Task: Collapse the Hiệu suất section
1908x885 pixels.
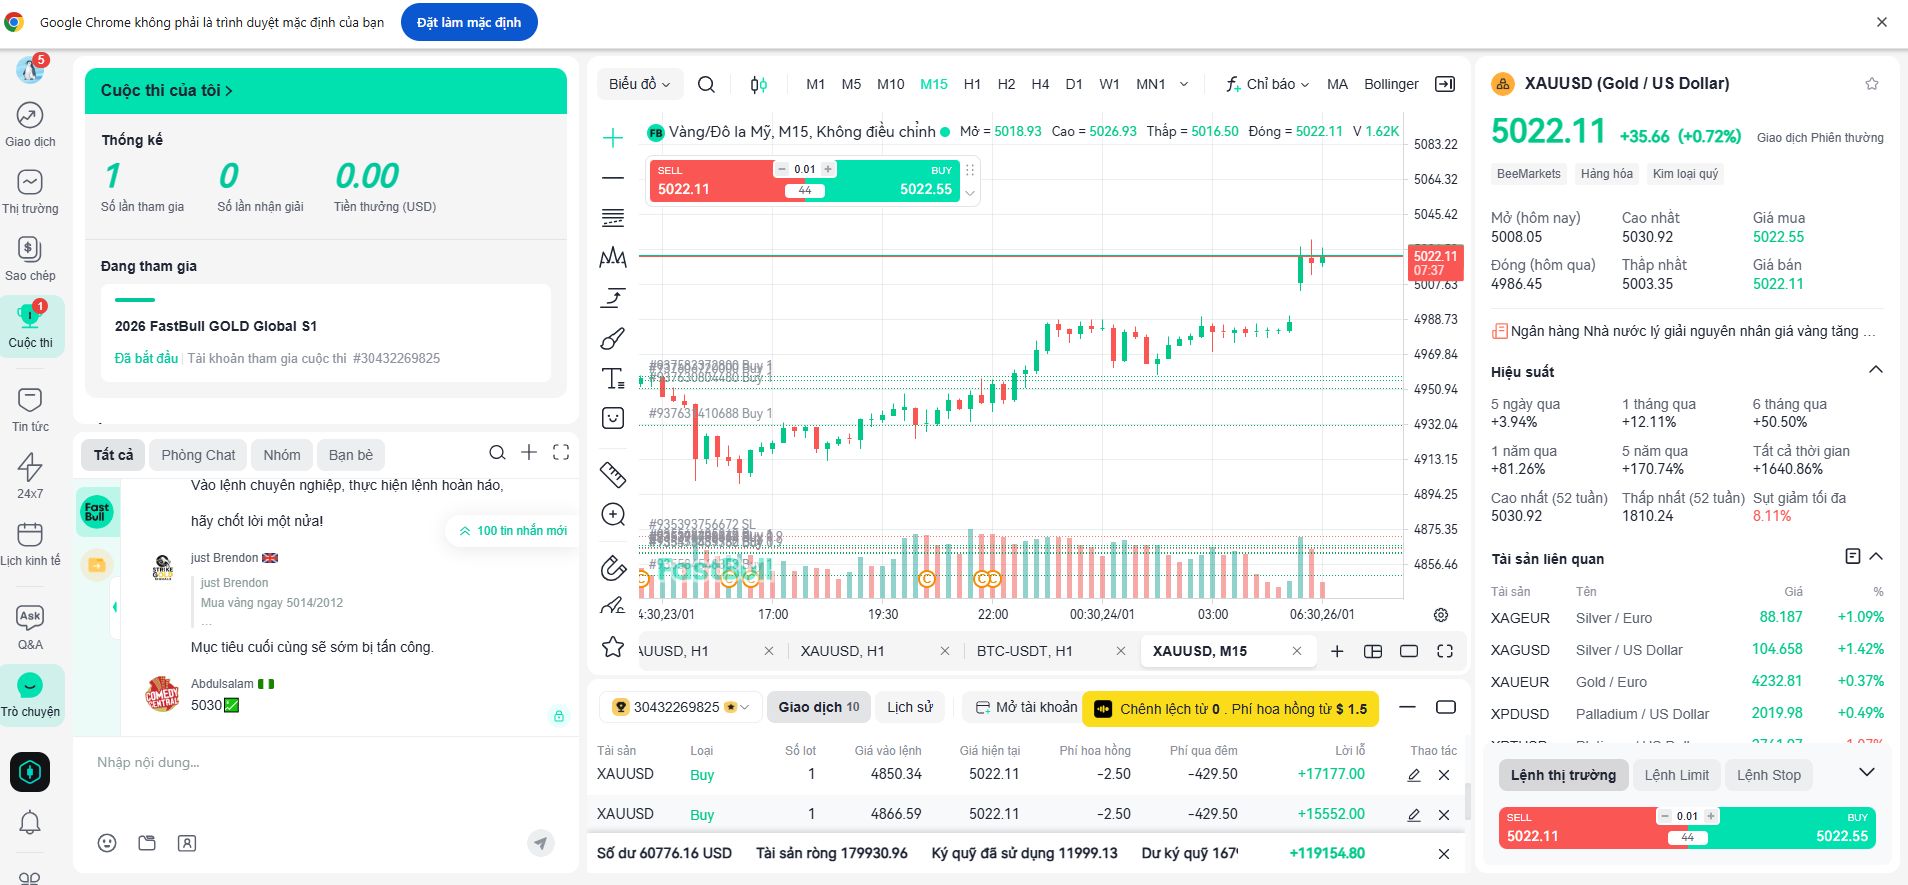Action: [x=1876, y=370]
